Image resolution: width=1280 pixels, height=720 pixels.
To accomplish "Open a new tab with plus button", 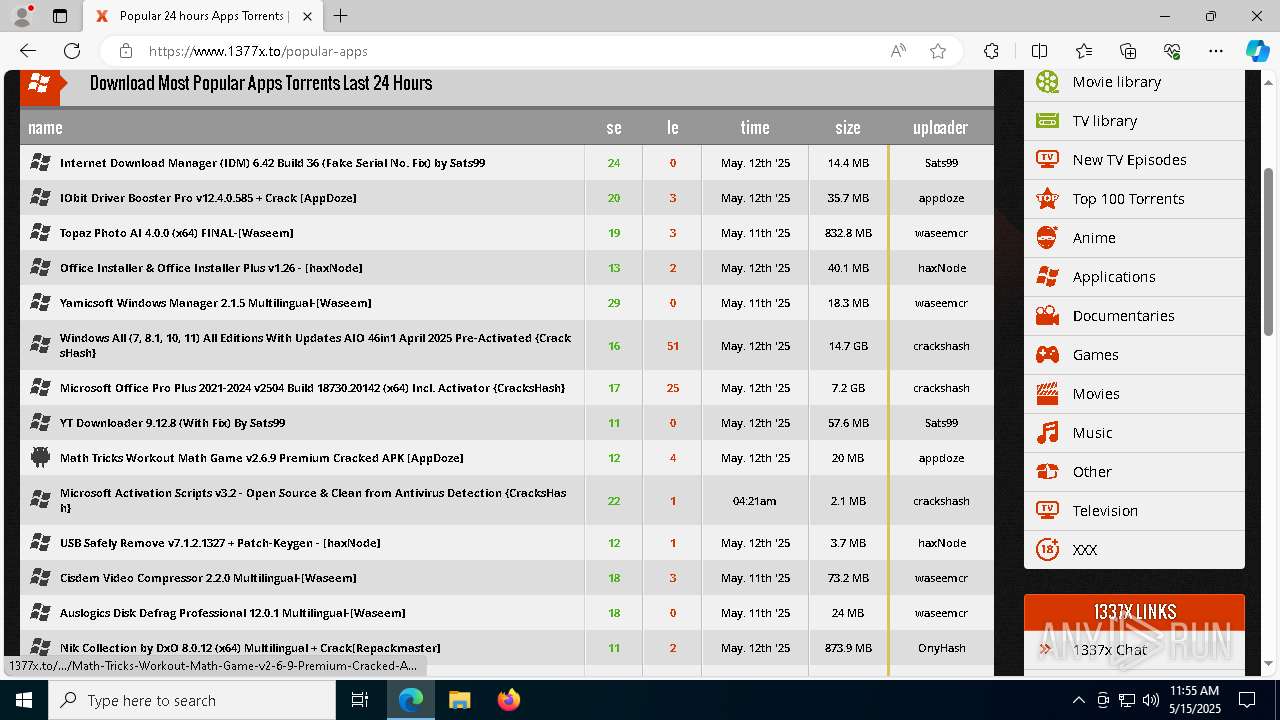I will coord(341,16).
